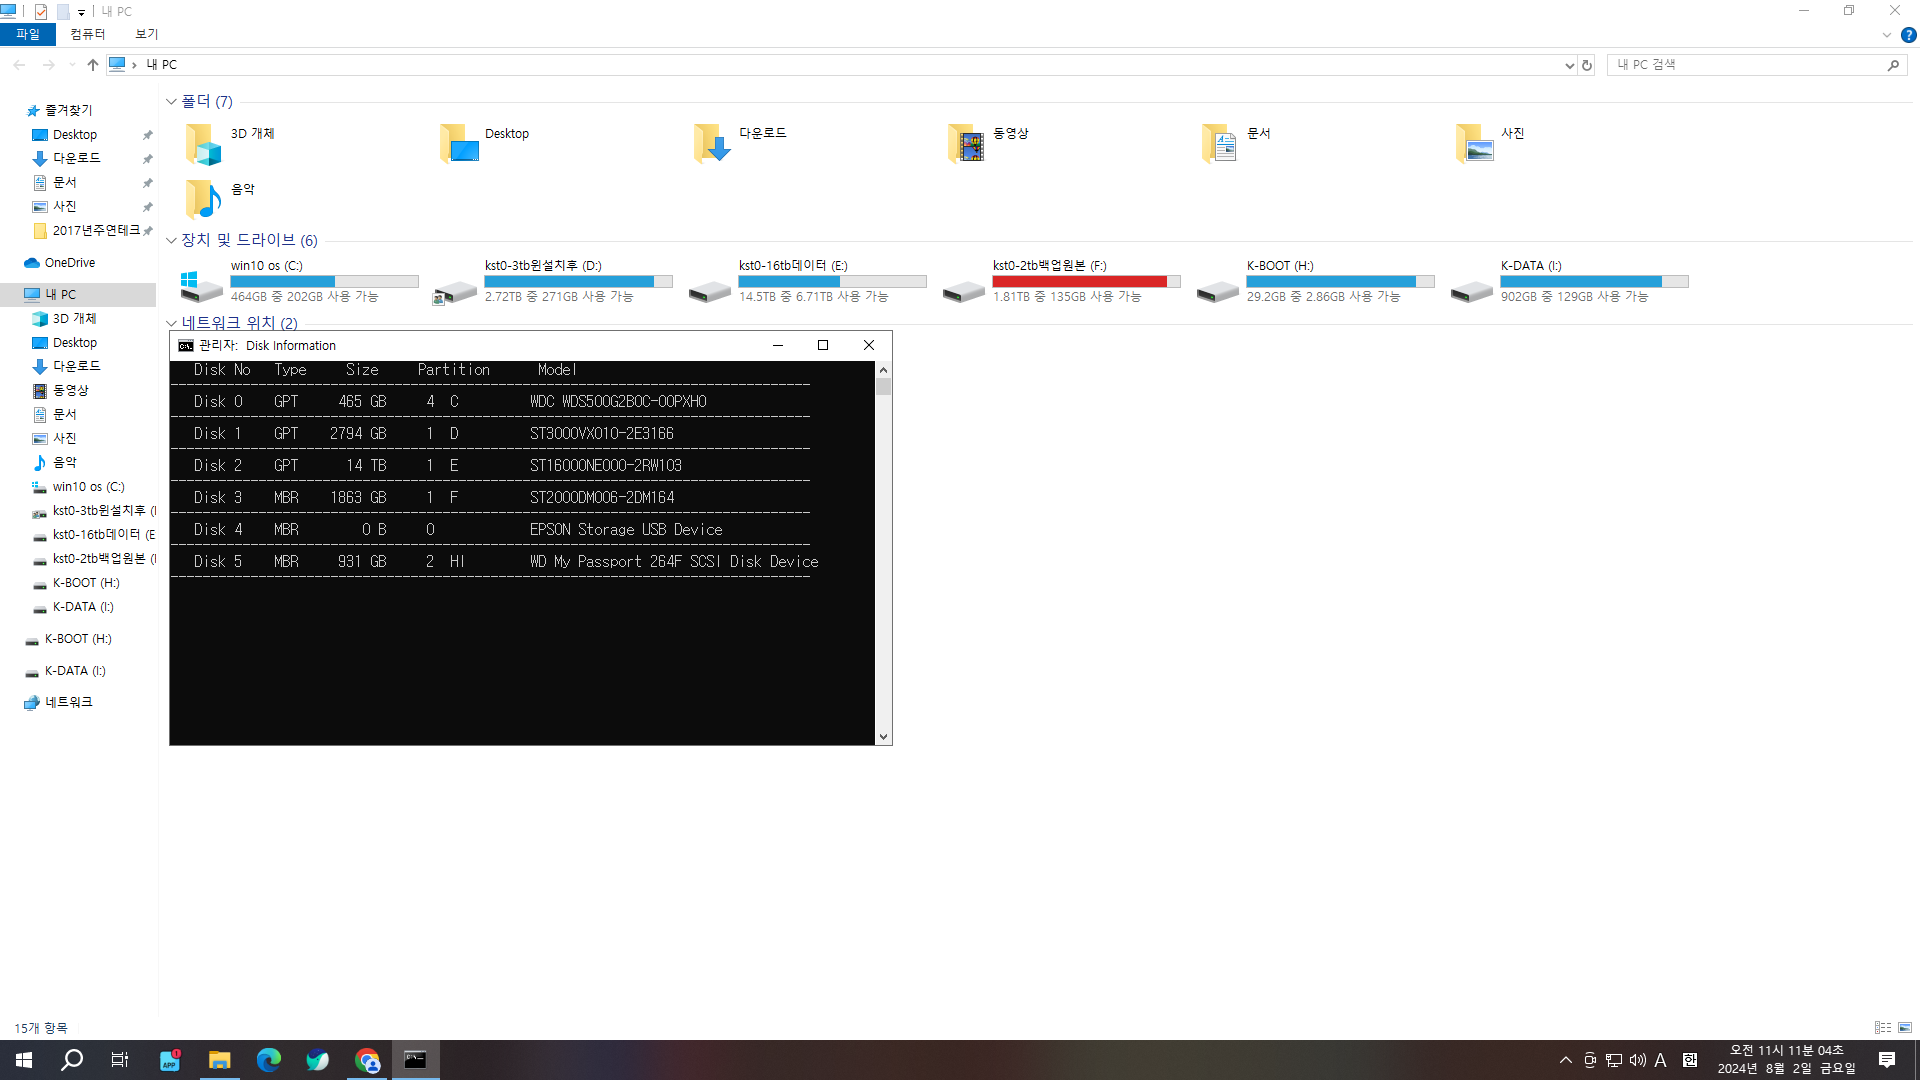
Task: Expand the ribbon chevron
Action: click(1887, 35)
